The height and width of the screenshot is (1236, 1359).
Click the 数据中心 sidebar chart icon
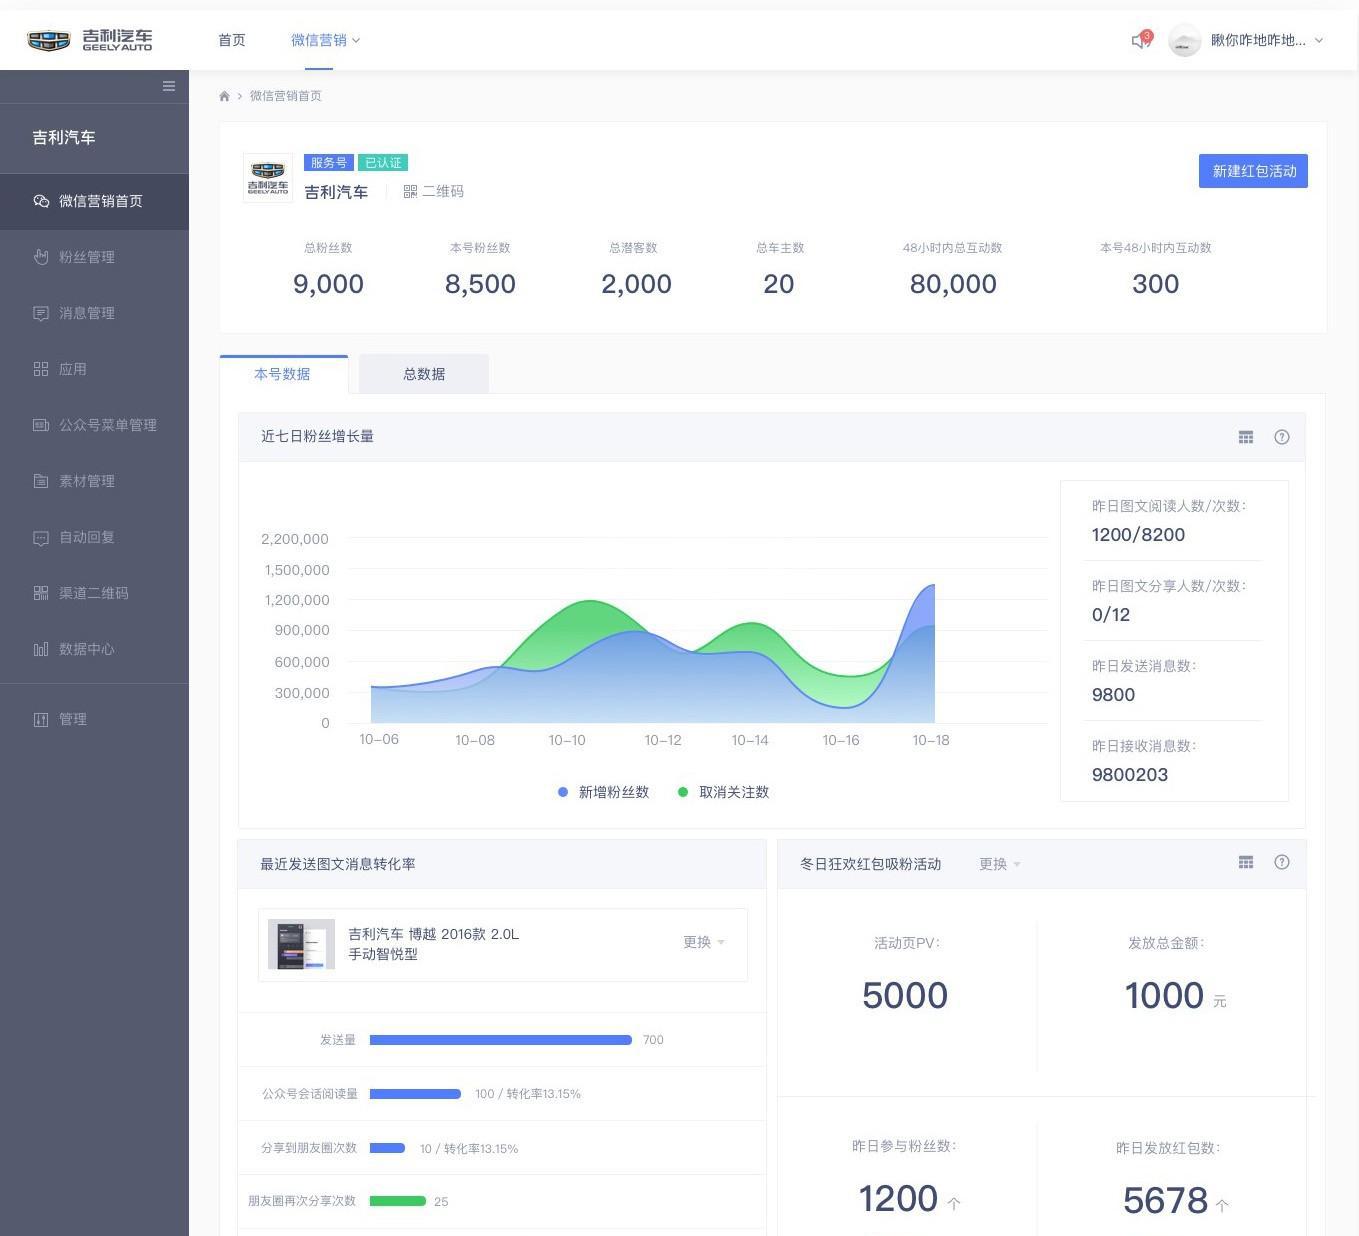point(41,649)
